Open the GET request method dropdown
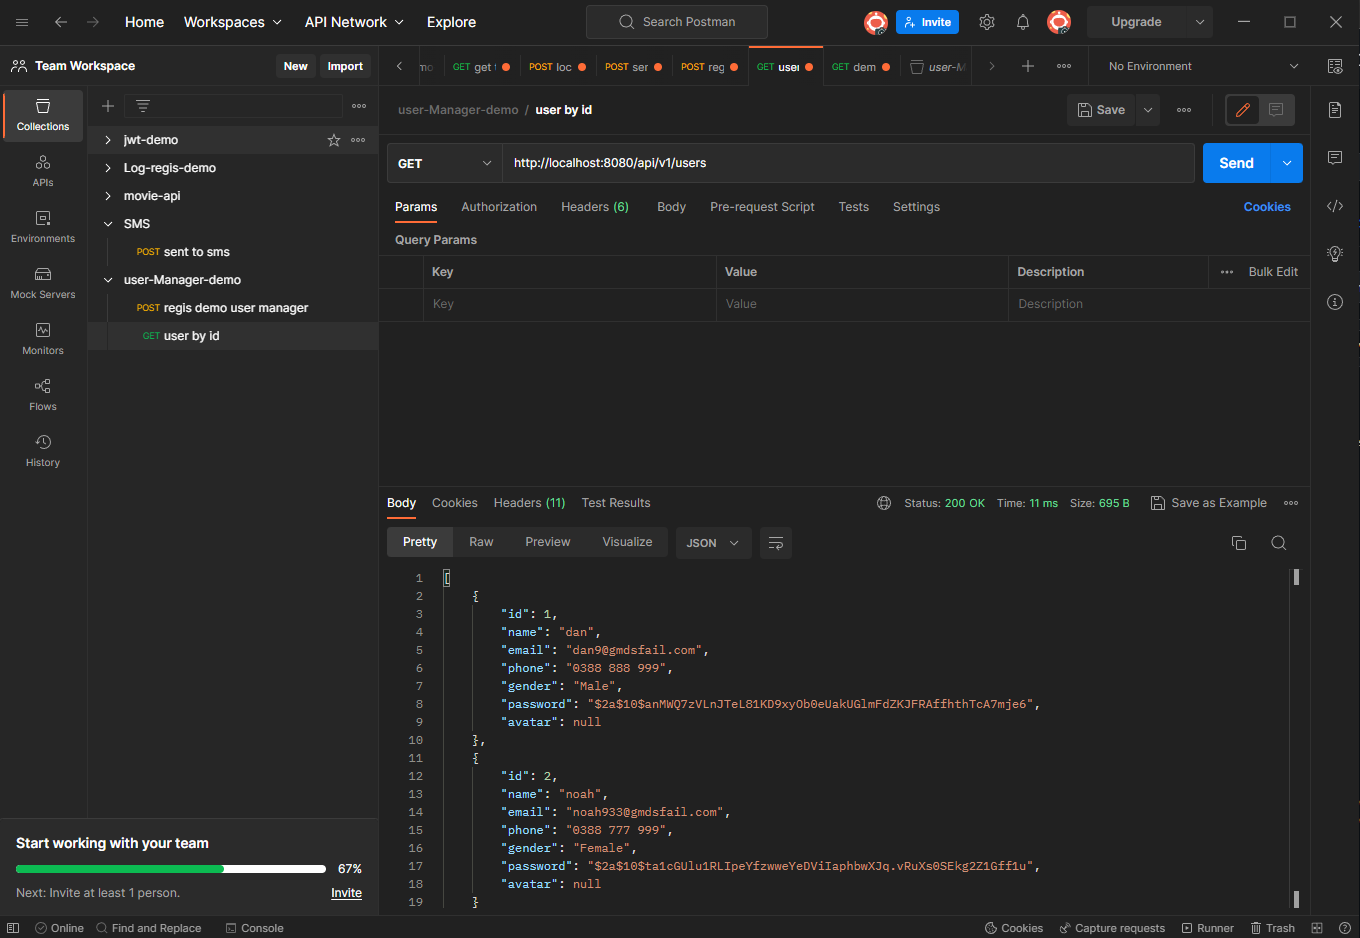Image resolution: width=1360 pixels, height=938 pixels. click(444, 162)
